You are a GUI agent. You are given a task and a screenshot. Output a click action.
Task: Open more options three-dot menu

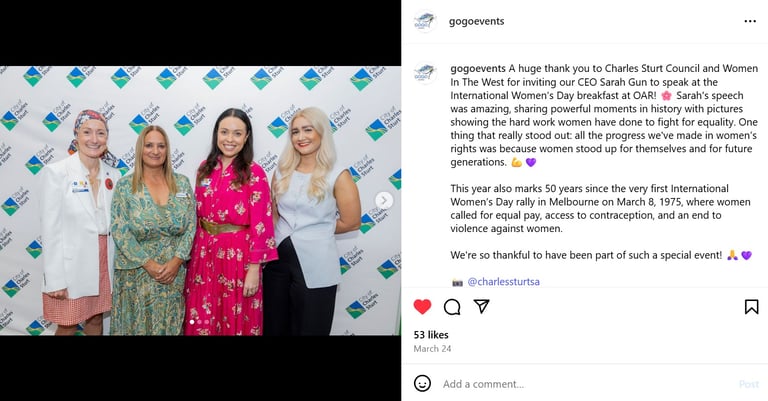[750, 21]
